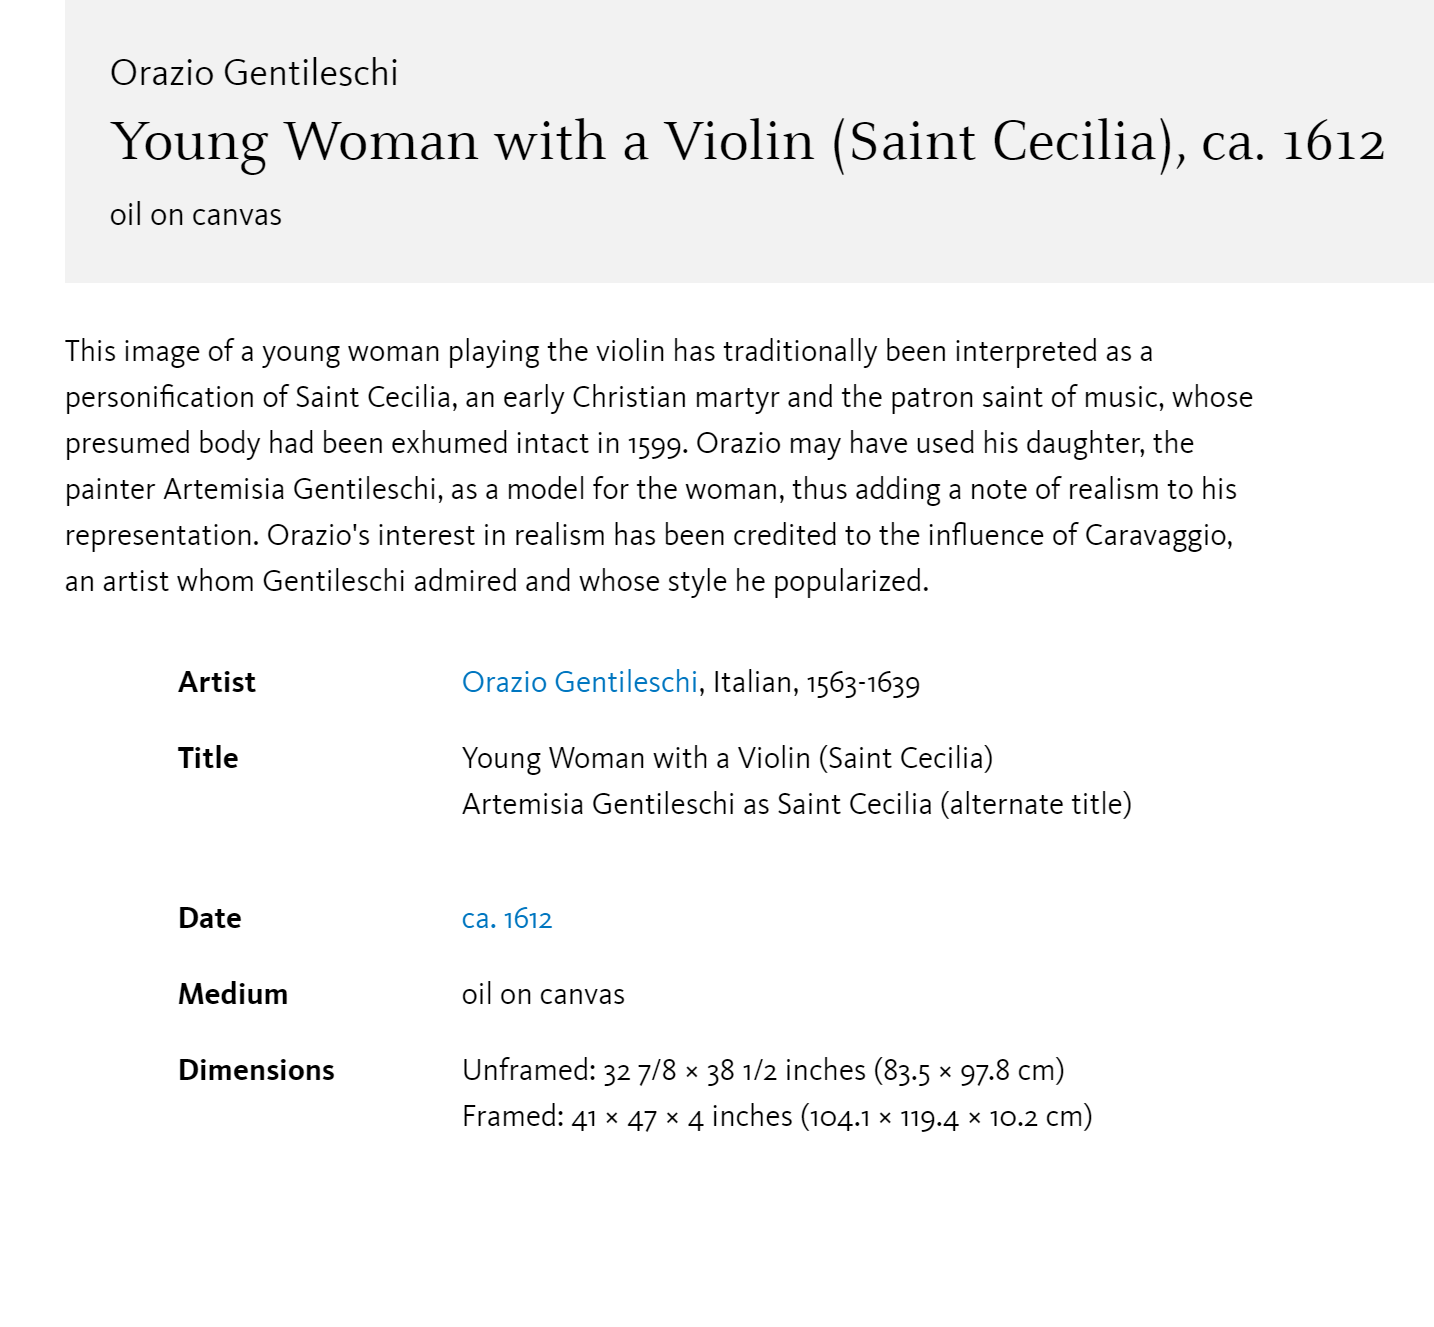
Task: Click the sentence mentioning exhumed intact in 1599
Action: (x=376, y=443)
